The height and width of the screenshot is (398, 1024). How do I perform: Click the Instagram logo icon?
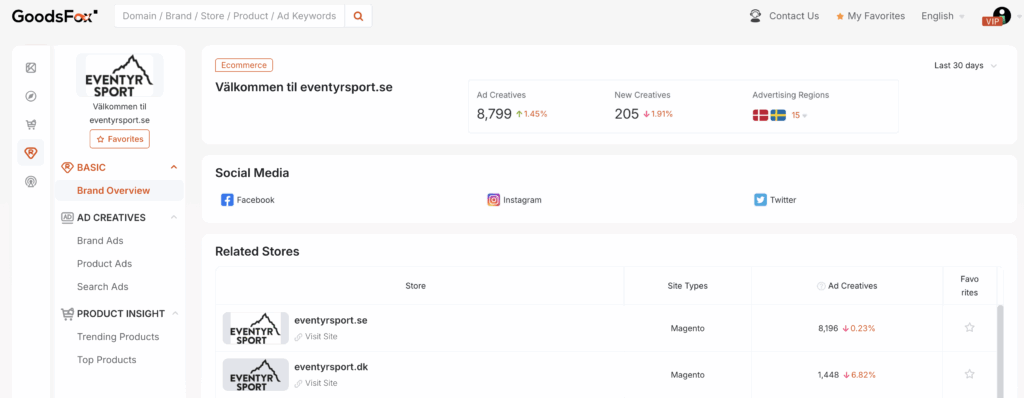[494, 200]
